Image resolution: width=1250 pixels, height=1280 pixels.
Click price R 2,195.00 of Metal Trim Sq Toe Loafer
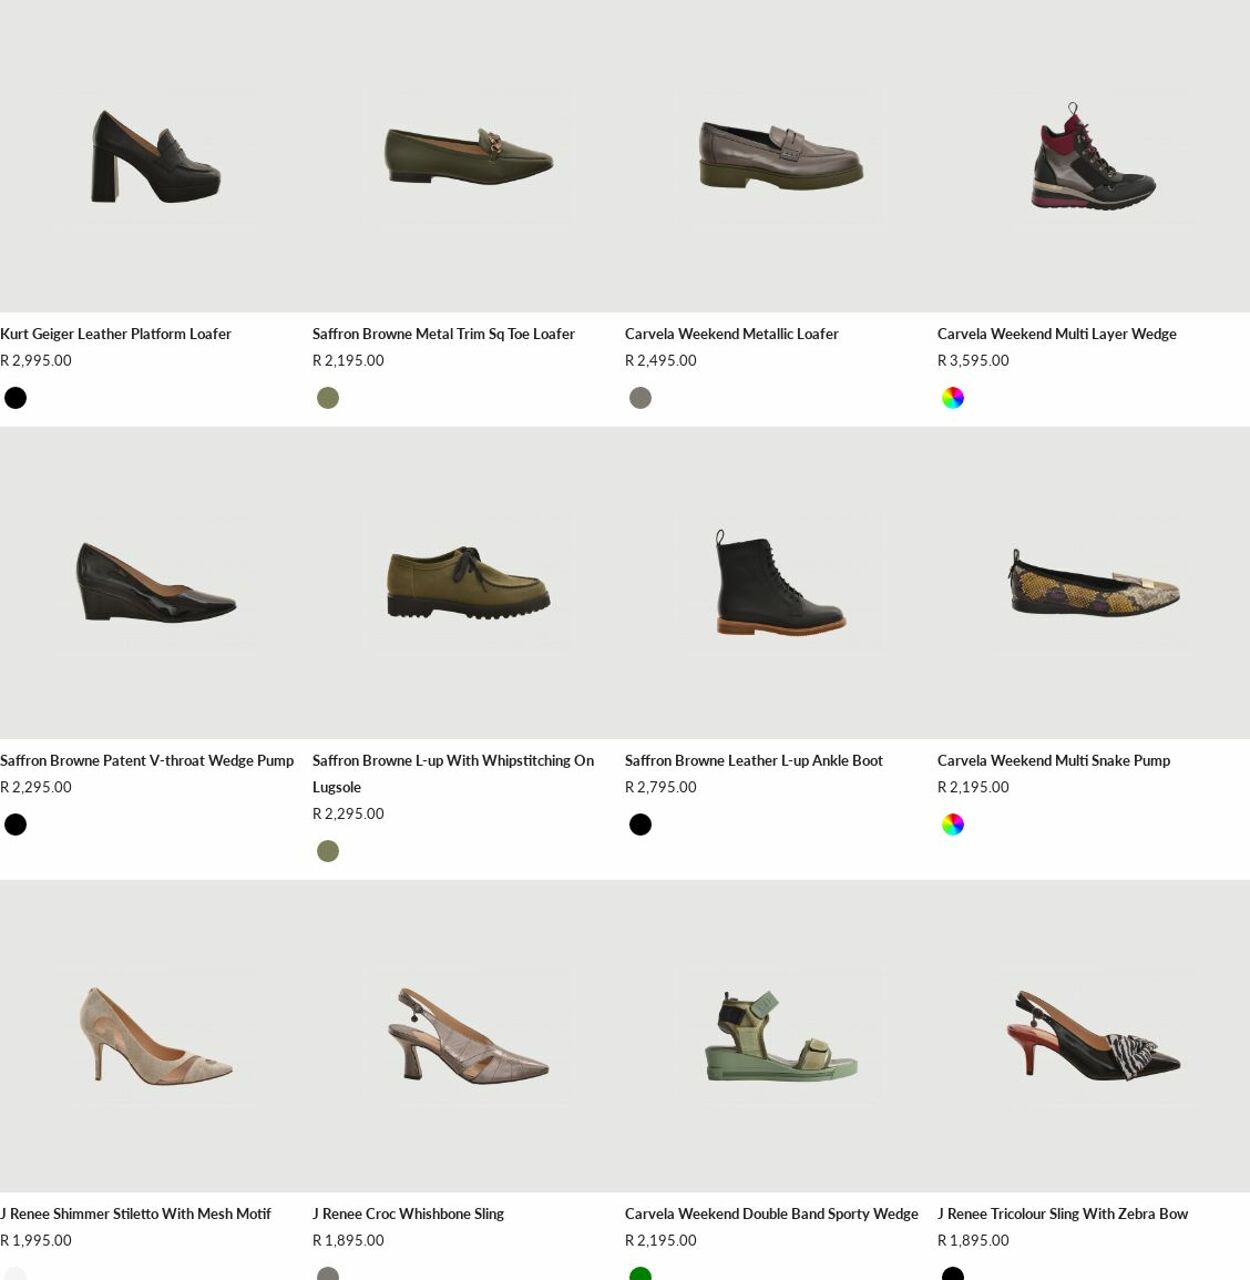tap(348, 361)
